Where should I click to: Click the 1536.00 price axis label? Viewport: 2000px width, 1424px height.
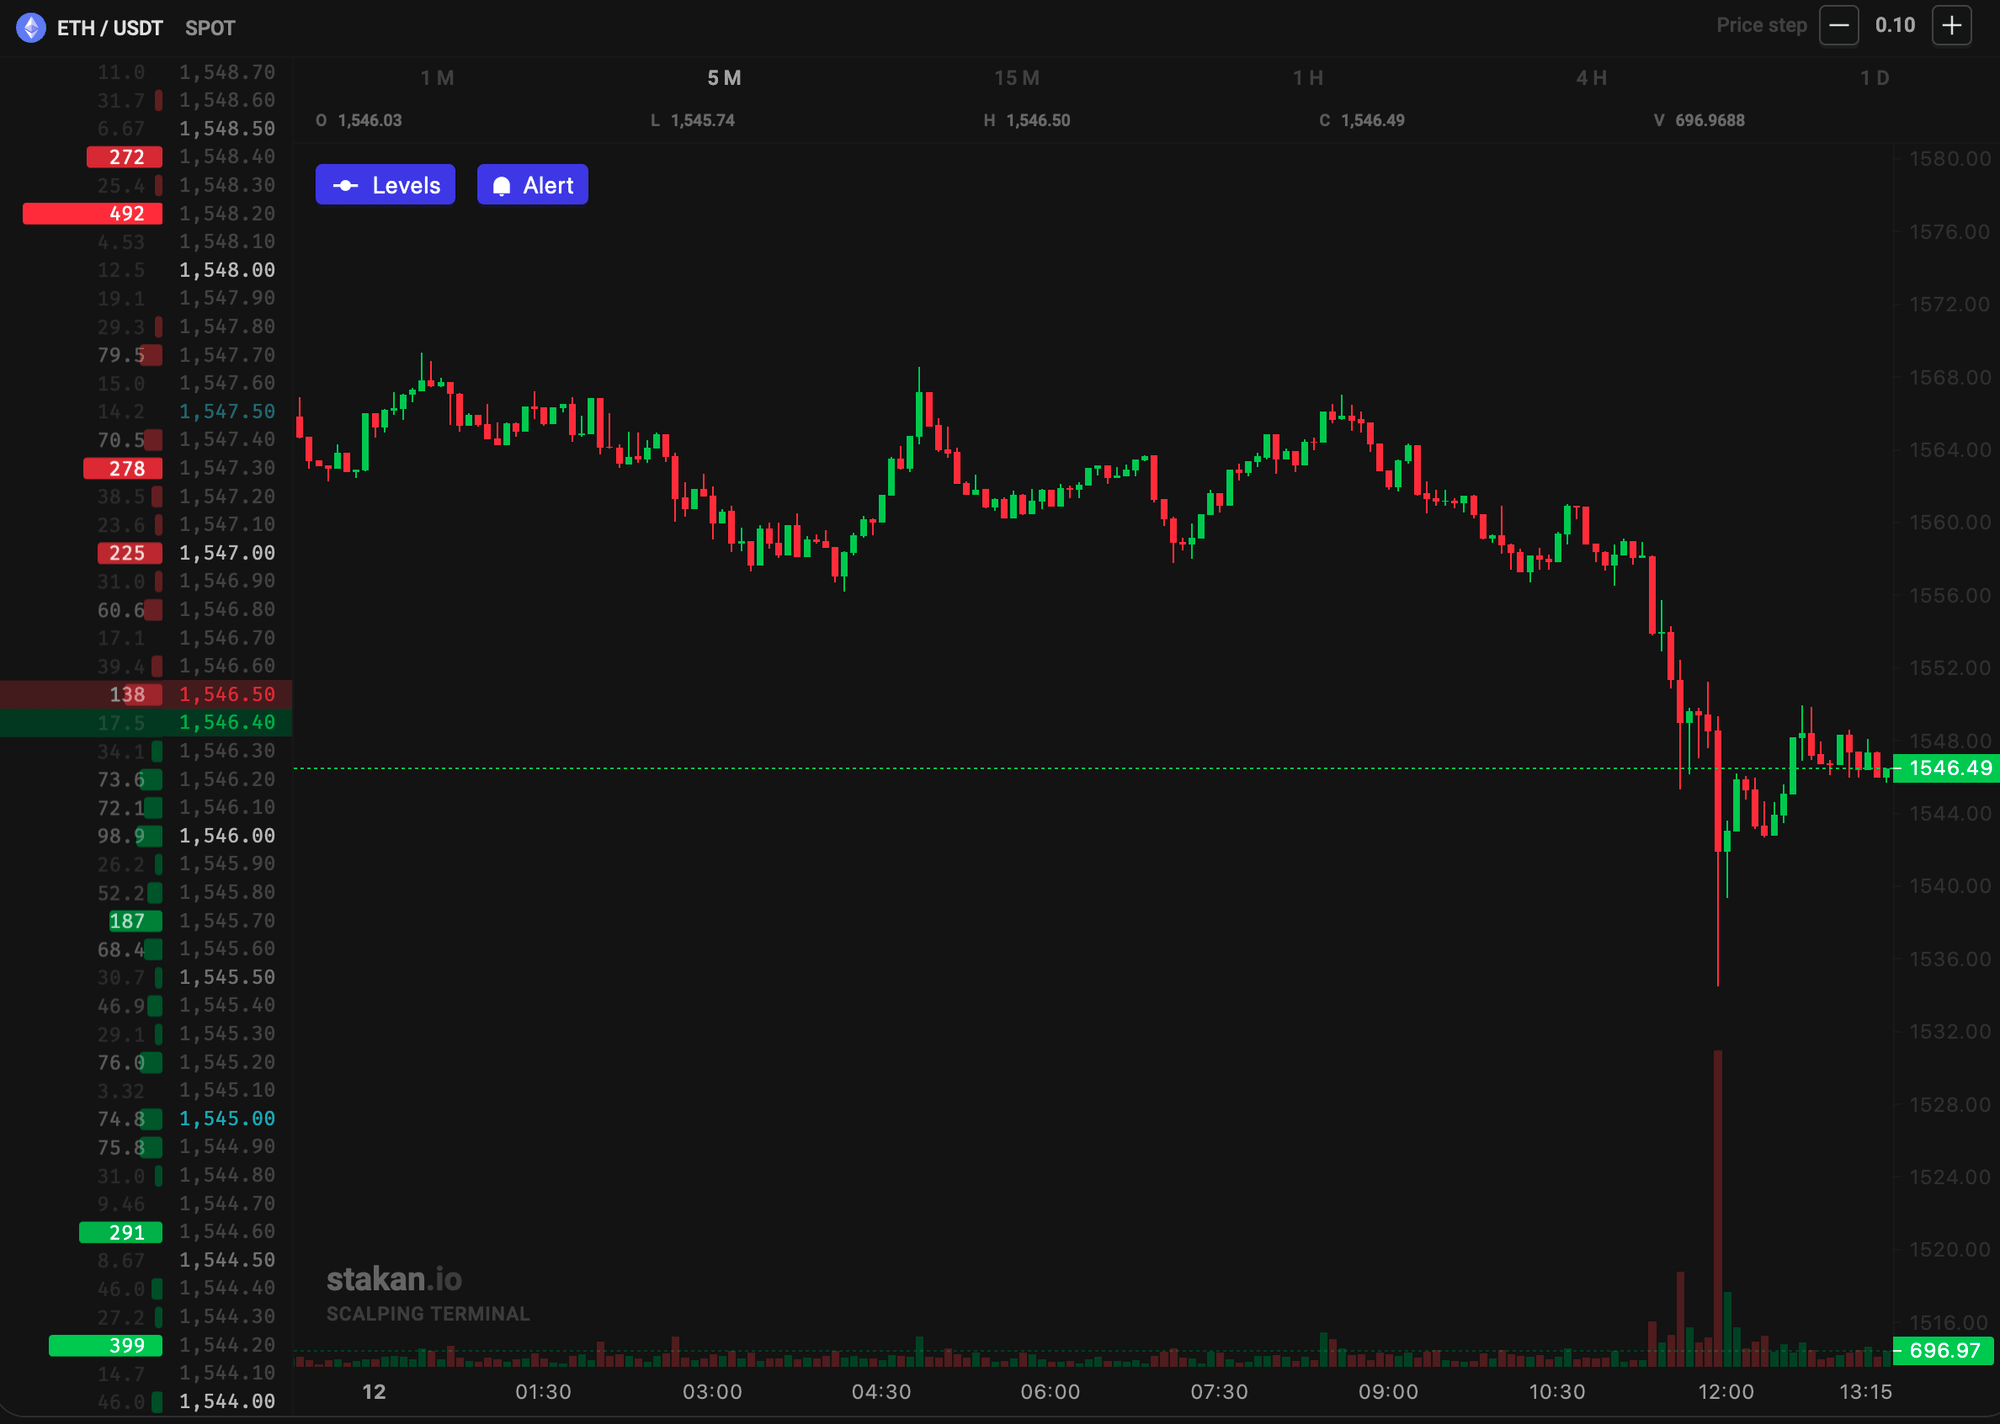pos(1950,959)
